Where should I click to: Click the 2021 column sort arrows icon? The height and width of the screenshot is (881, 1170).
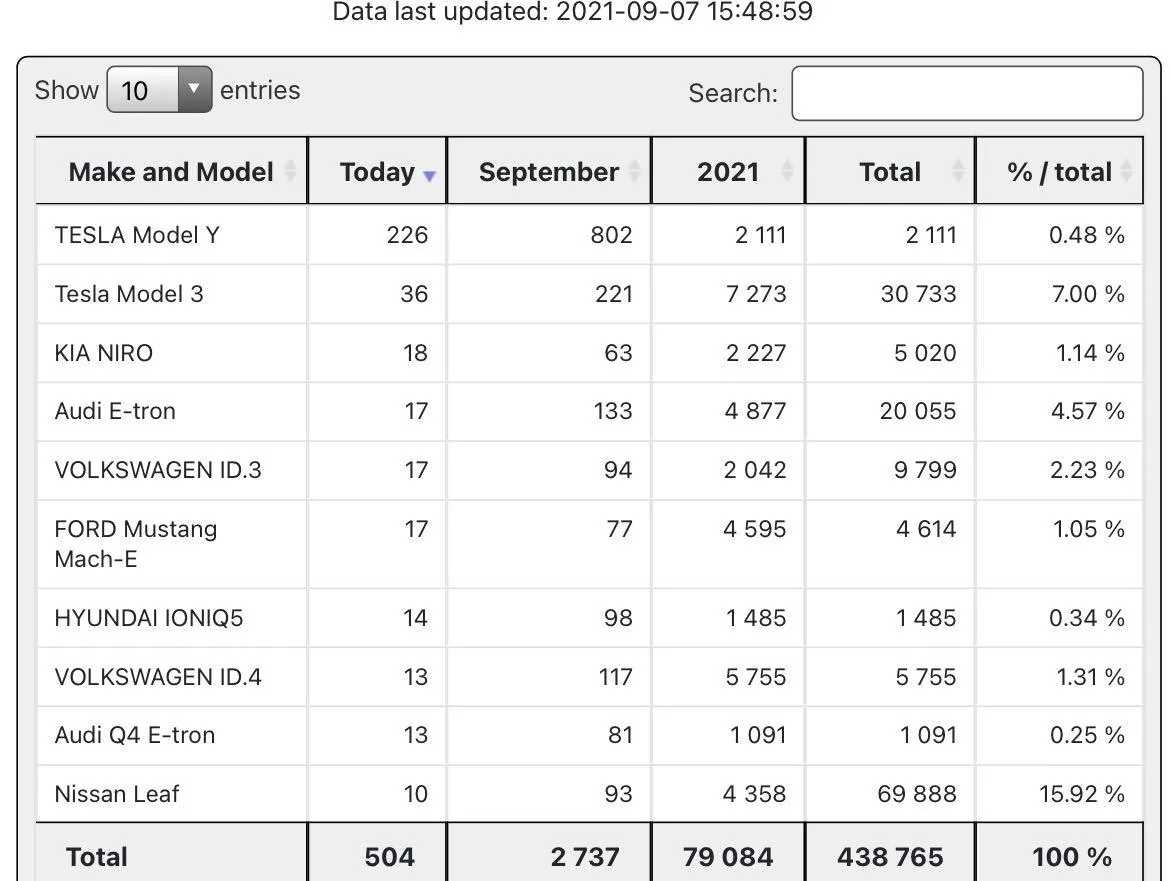[x=787, y=171]
